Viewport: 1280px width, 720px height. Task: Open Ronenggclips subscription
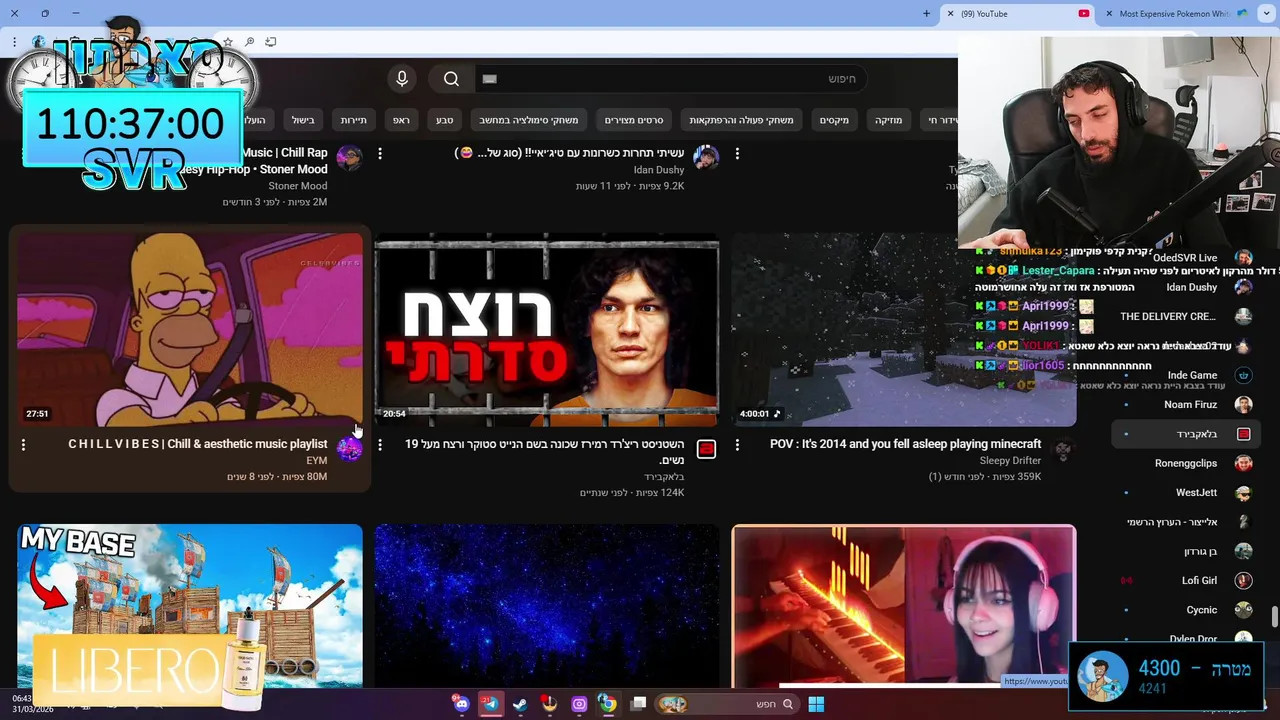1185,463
